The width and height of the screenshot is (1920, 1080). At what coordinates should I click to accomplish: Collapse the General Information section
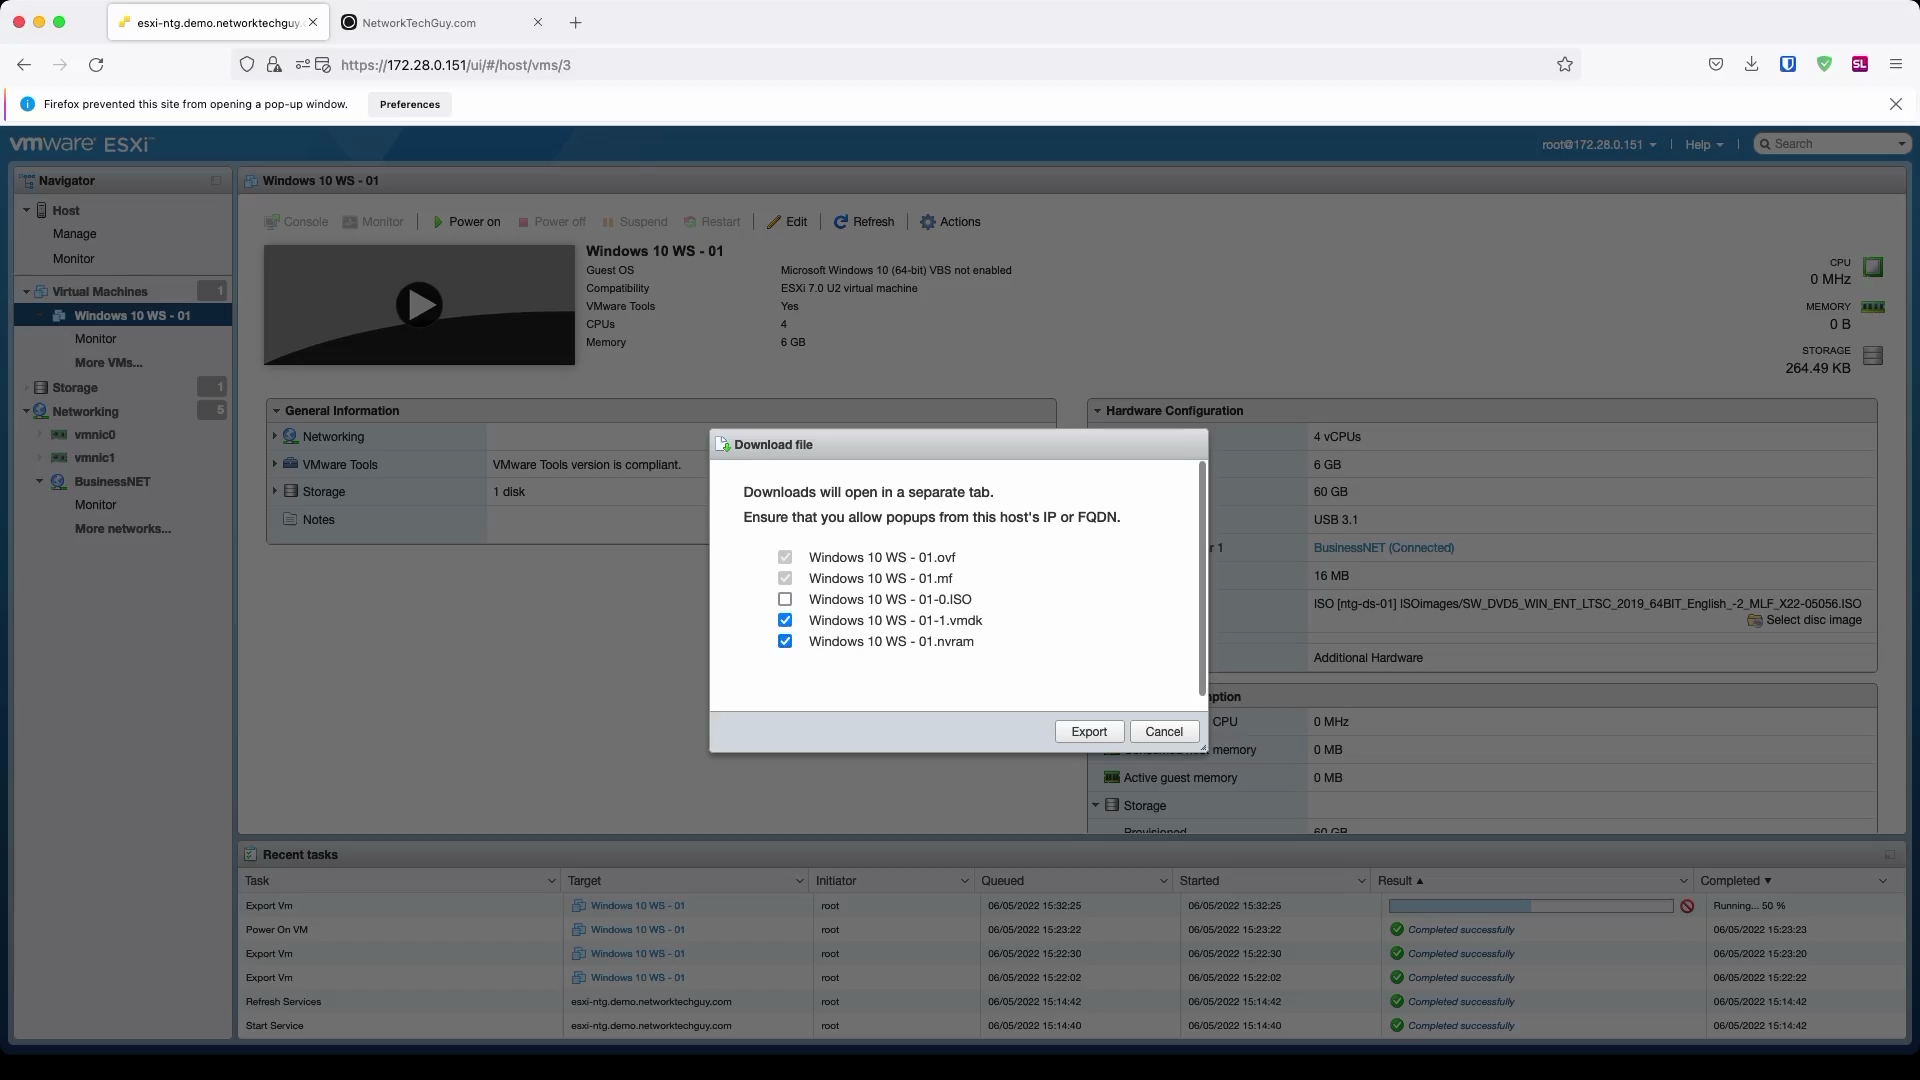point(275,411)
